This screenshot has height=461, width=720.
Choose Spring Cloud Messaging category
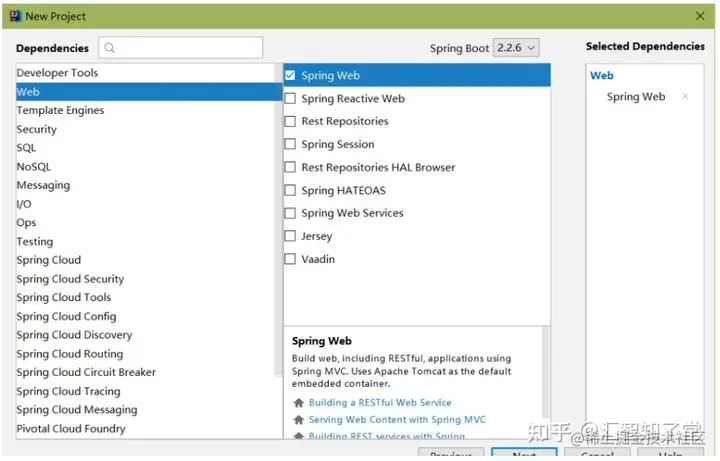point(145,410)
